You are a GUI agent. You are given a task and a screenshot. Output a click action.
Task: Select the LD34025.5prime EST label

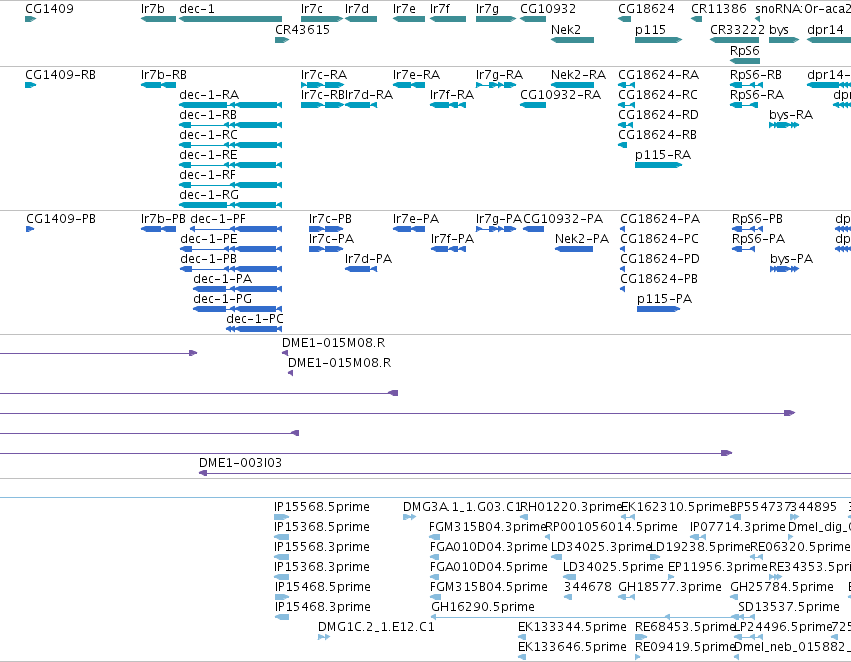point(613,567)
